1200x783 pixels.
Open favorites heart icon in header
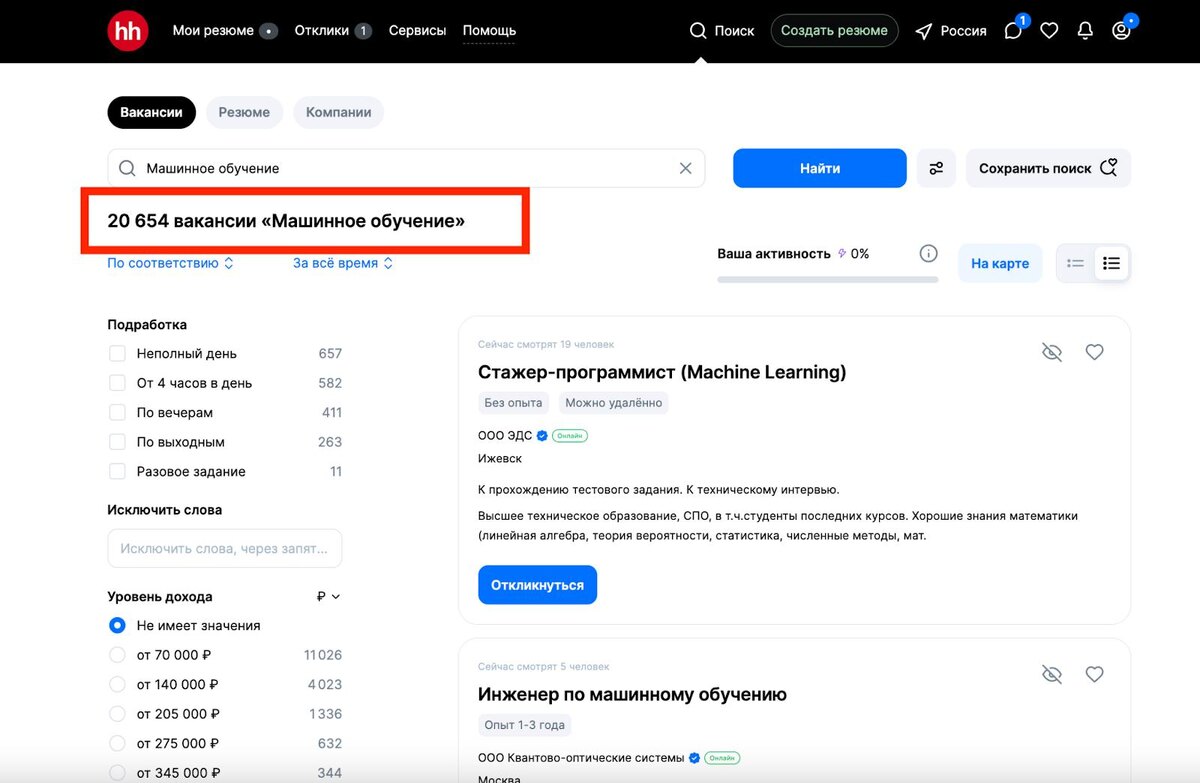coord(1049,31)
